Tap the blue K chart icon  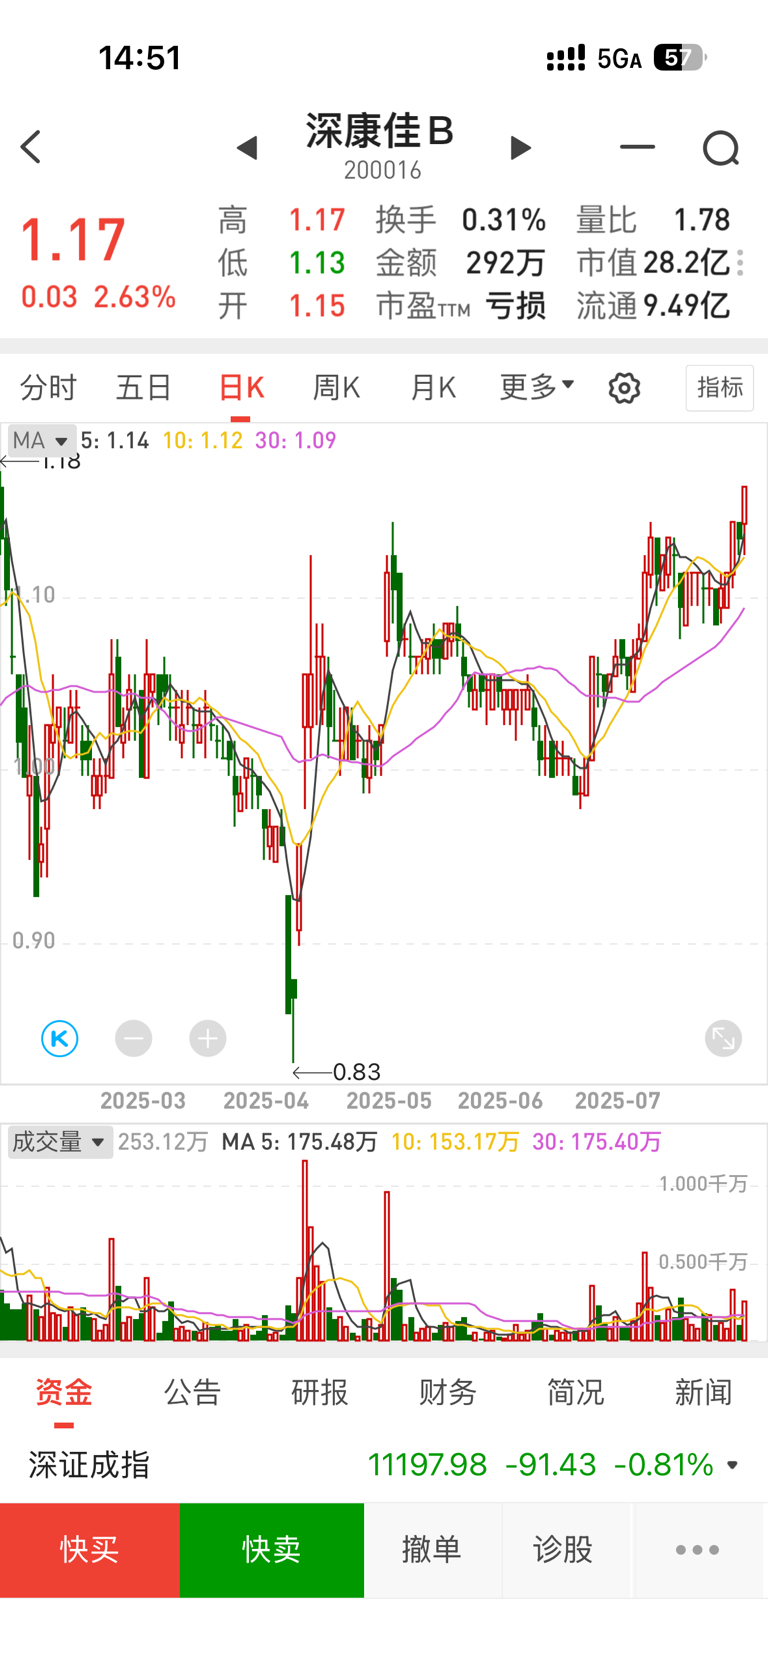click(60, 1038)
